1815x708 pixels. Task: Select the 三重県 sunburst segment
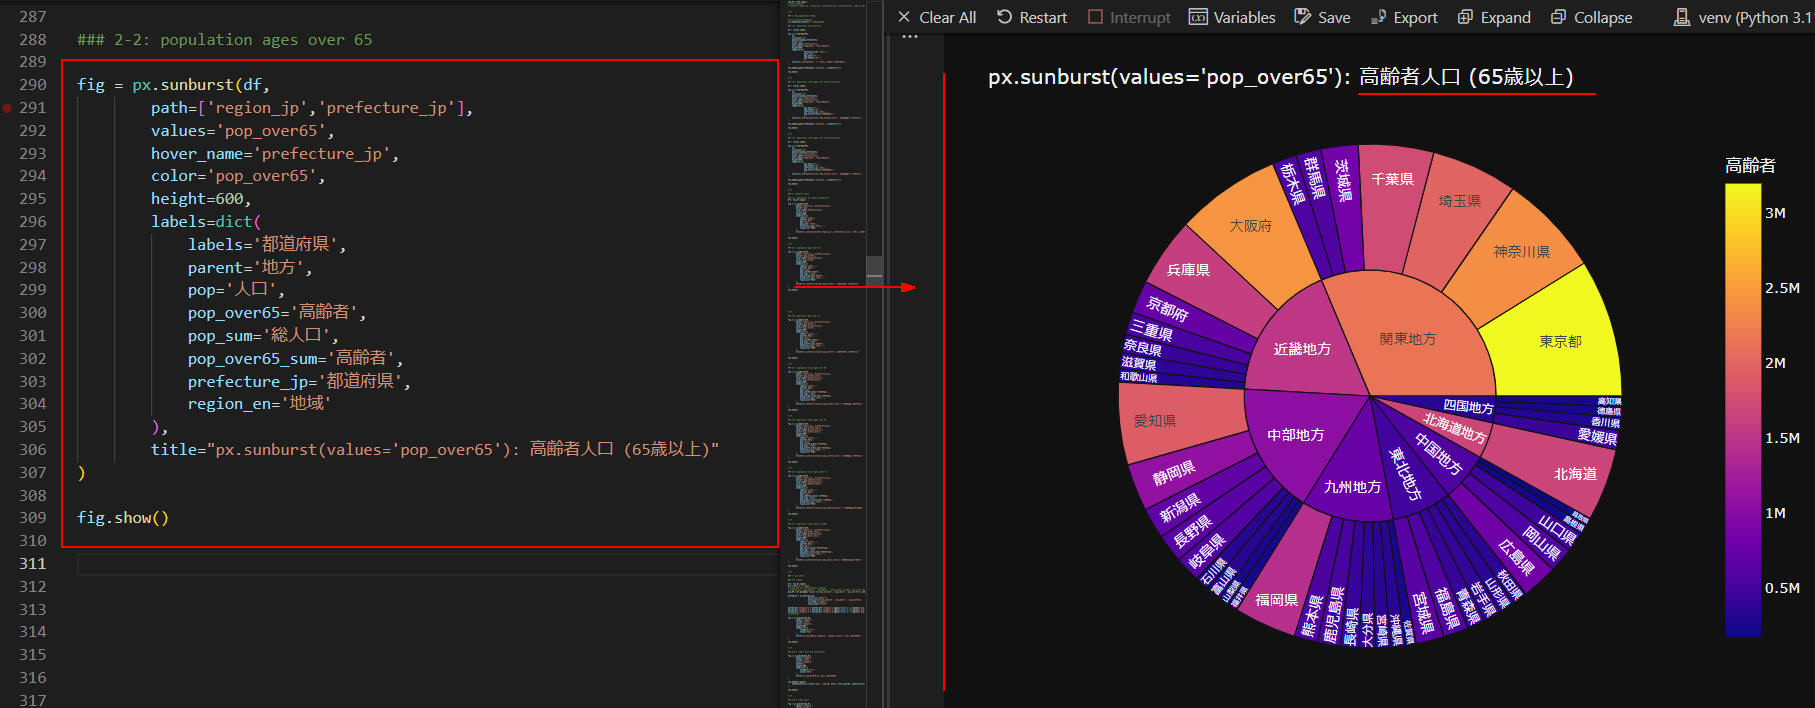[x=1151, y=330]
